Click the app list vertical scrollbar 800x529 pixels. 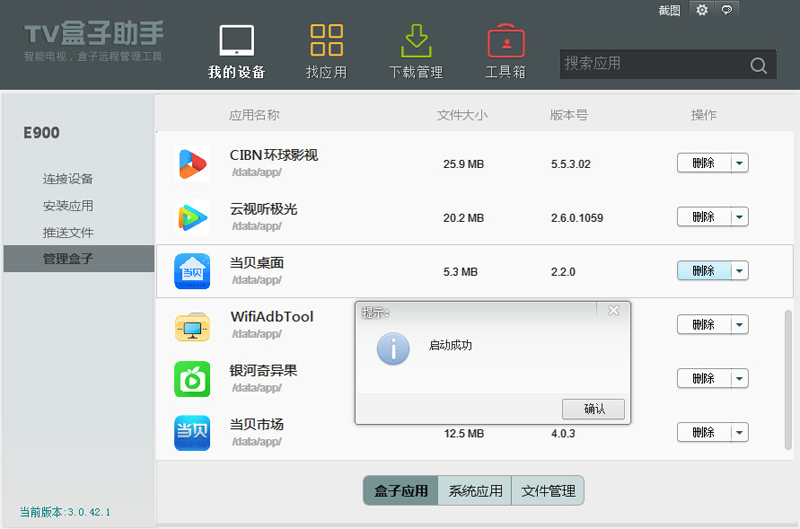[x=788, y=380]
